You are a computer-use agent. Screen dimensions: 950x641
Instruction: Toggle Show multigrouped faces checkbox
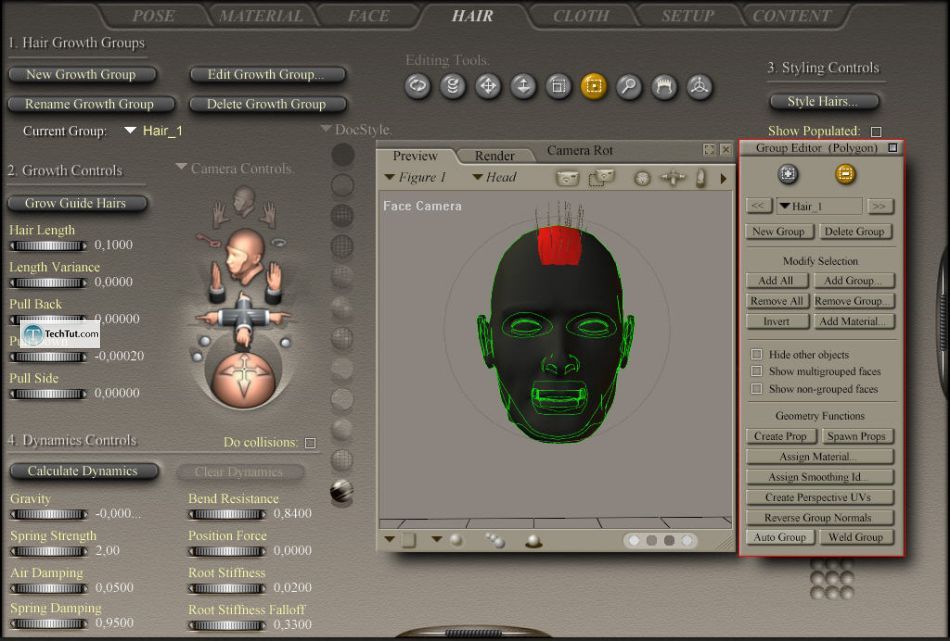[757, 372]
